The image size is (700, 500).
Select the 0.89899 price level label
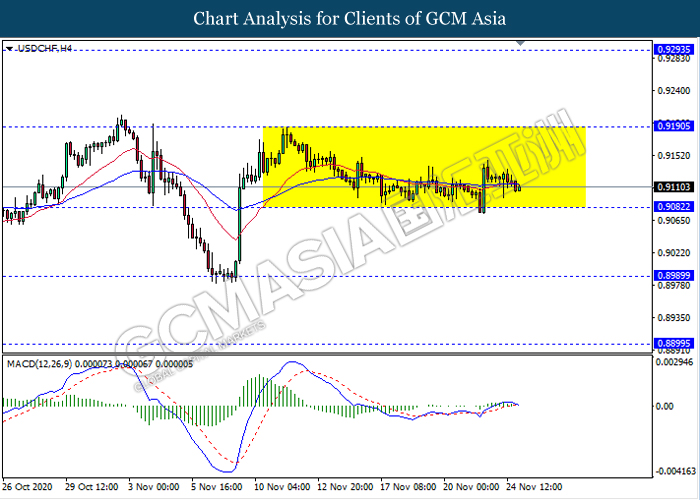[674, 275]
